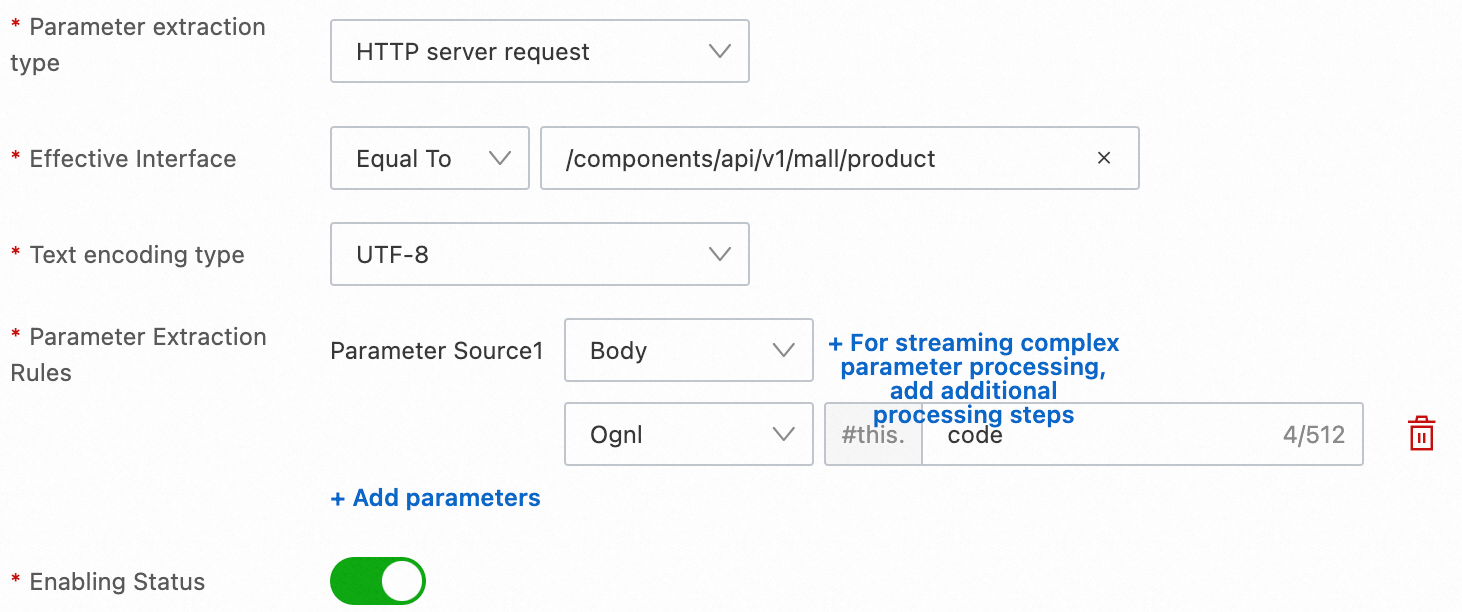
Task: Click the Add parameters link
Action: point(436,498)
